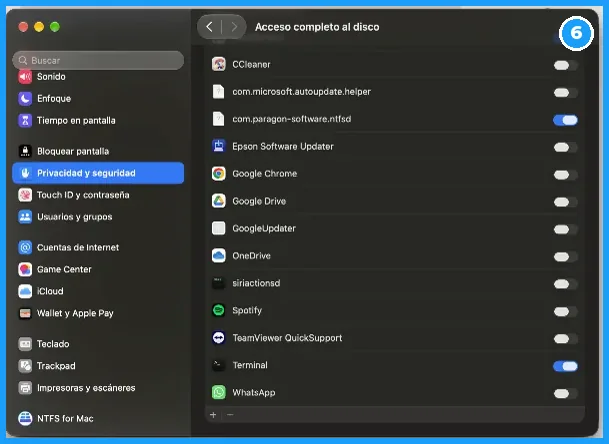This screenshot has width=609, height=444.
Task: Toggle the OneDrive access switch
Action: [565, 257]
